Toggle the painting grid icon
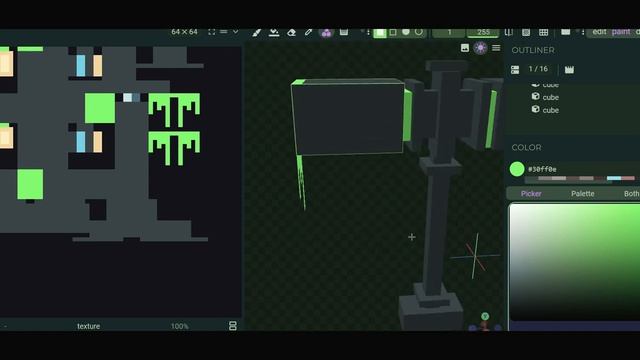This screenshot has height=360, width=640. pyautogui.click(x=543, y=32)
